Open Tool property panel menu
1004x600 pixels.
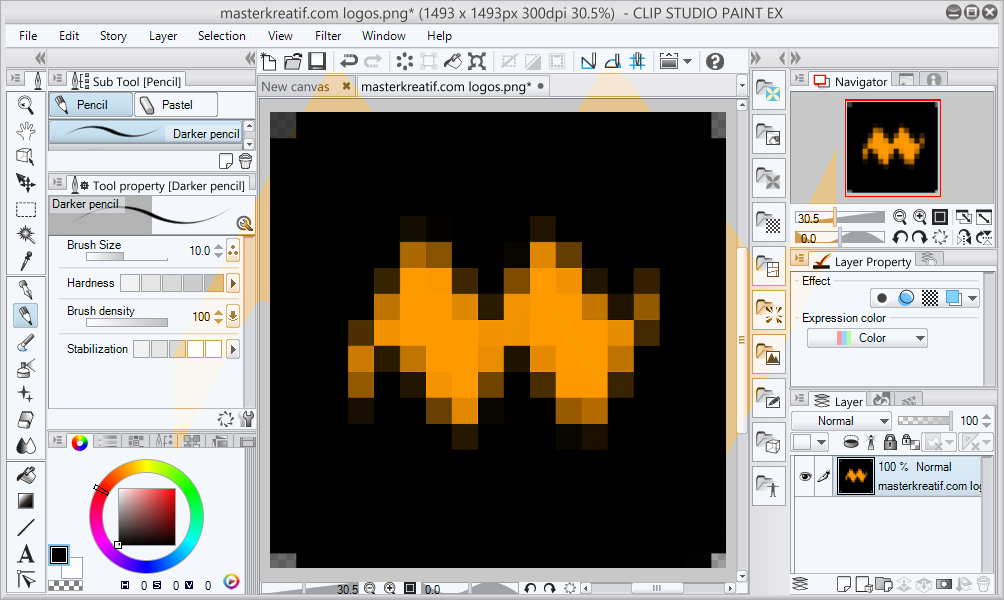(57, 183)
